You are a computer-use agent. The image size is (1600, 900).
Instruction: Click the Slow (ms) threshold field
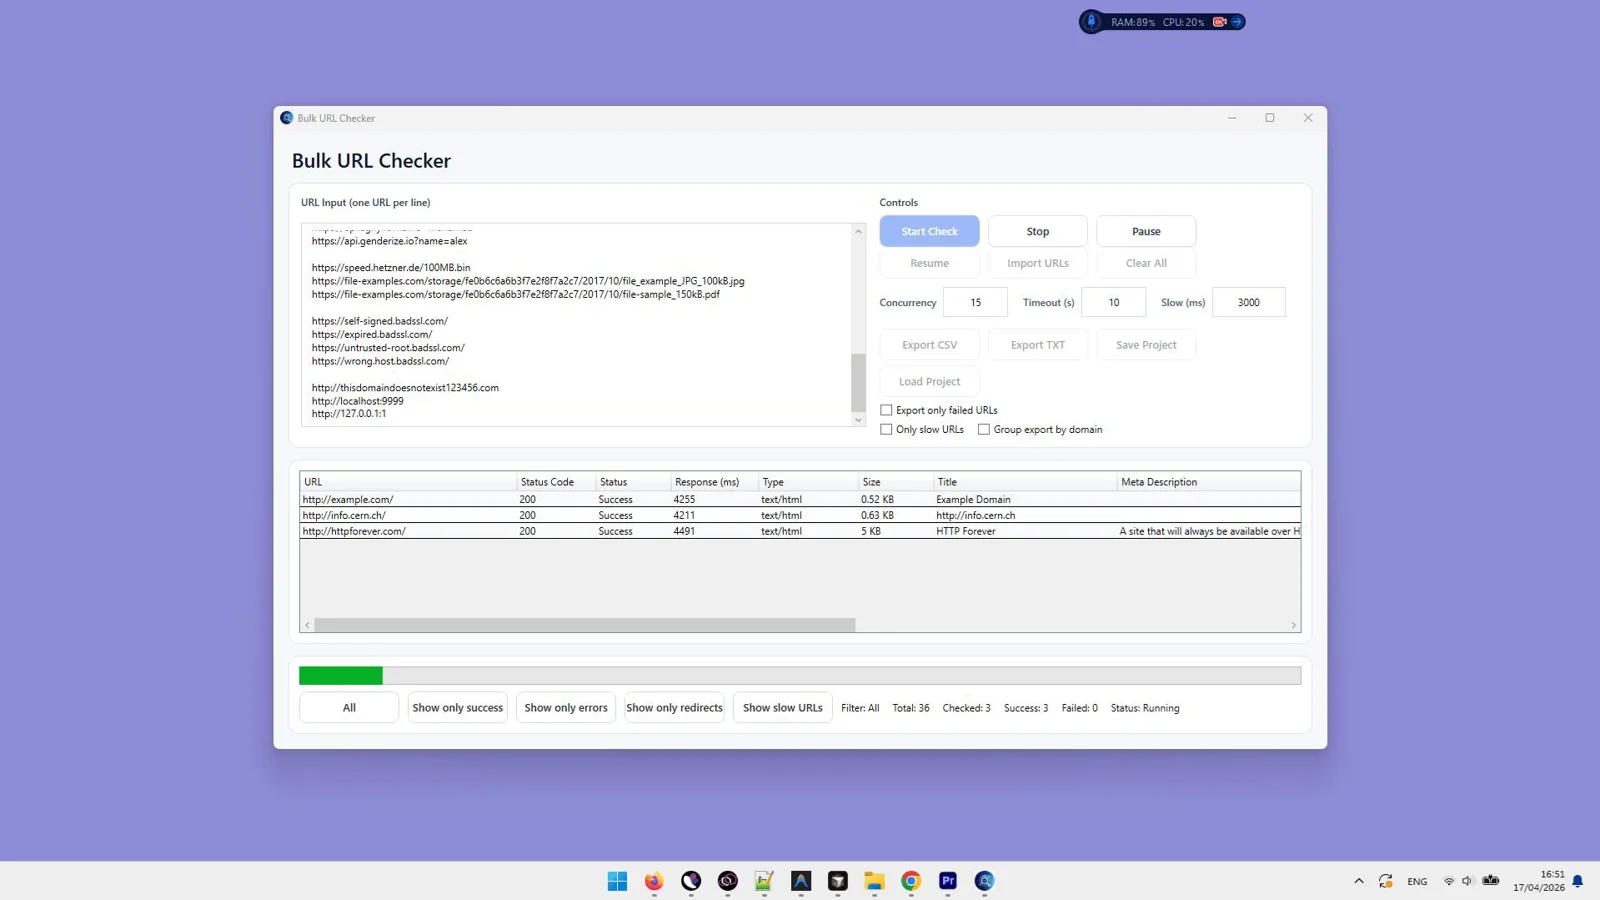click(x=1248, y=302)
